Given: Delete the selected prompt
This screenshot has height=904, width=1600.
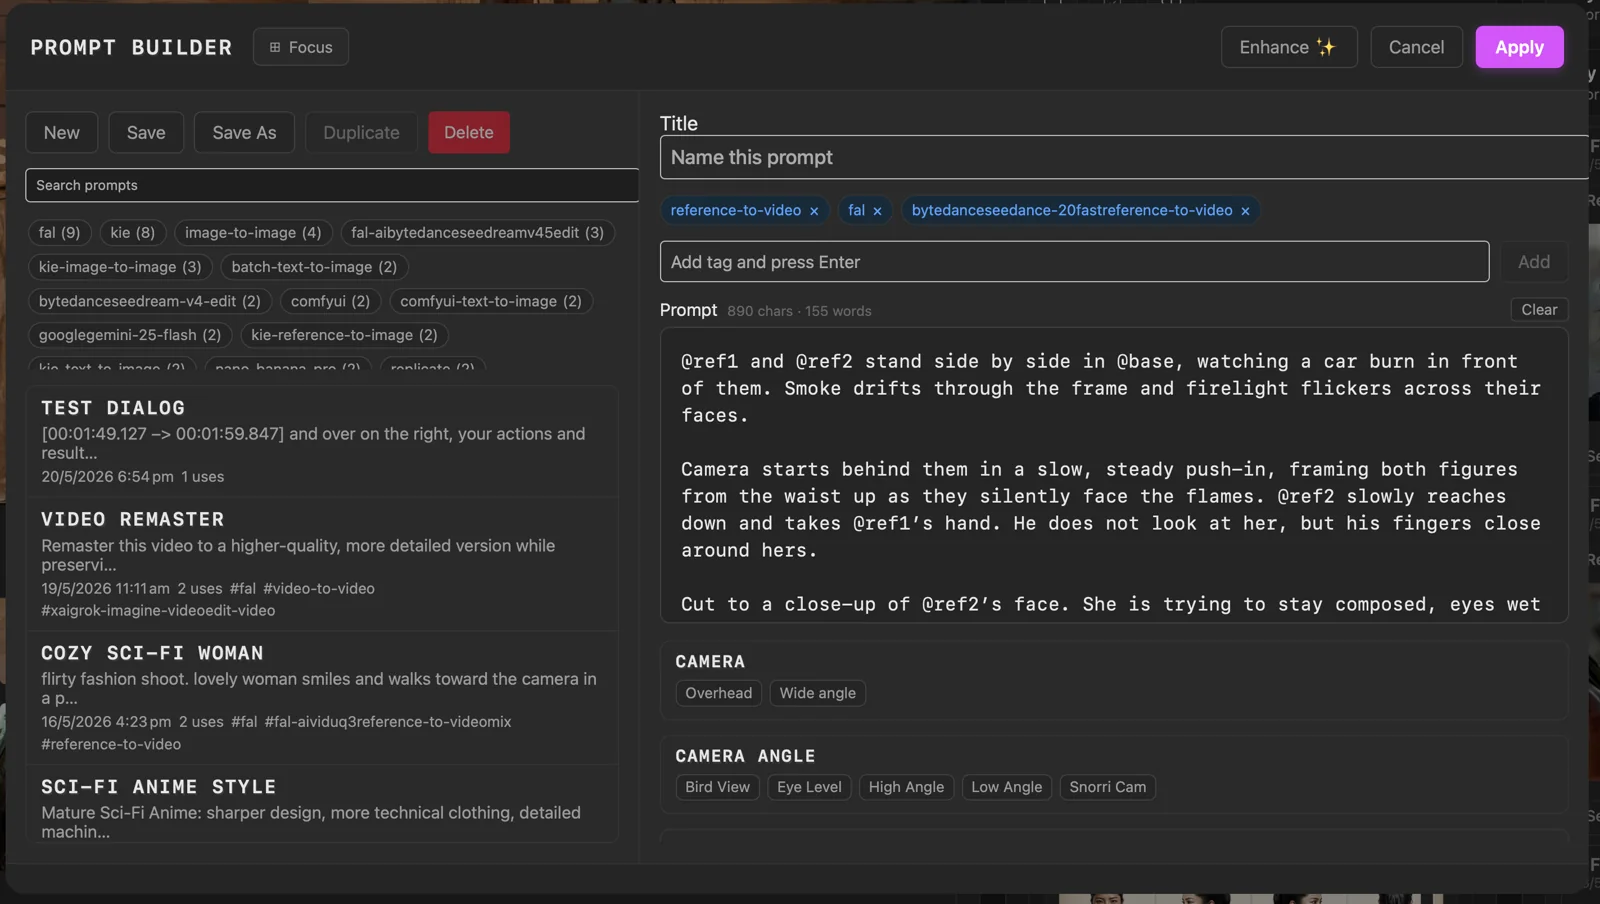Looking at the screenshot, I should pyautogui.click(x=469, y=132).
